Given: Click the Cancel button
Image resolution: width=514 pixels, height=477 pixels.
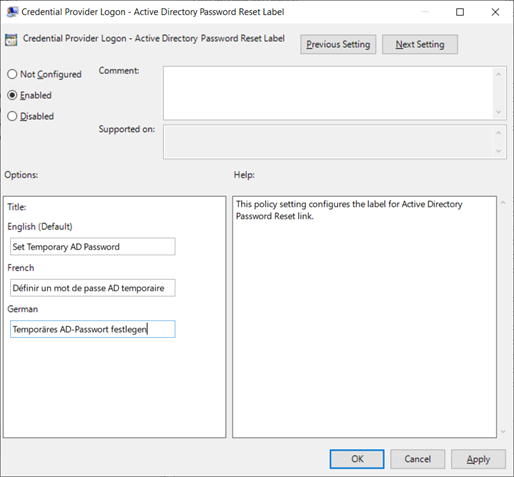Looking at the screenshot, I should click(417, 459).
